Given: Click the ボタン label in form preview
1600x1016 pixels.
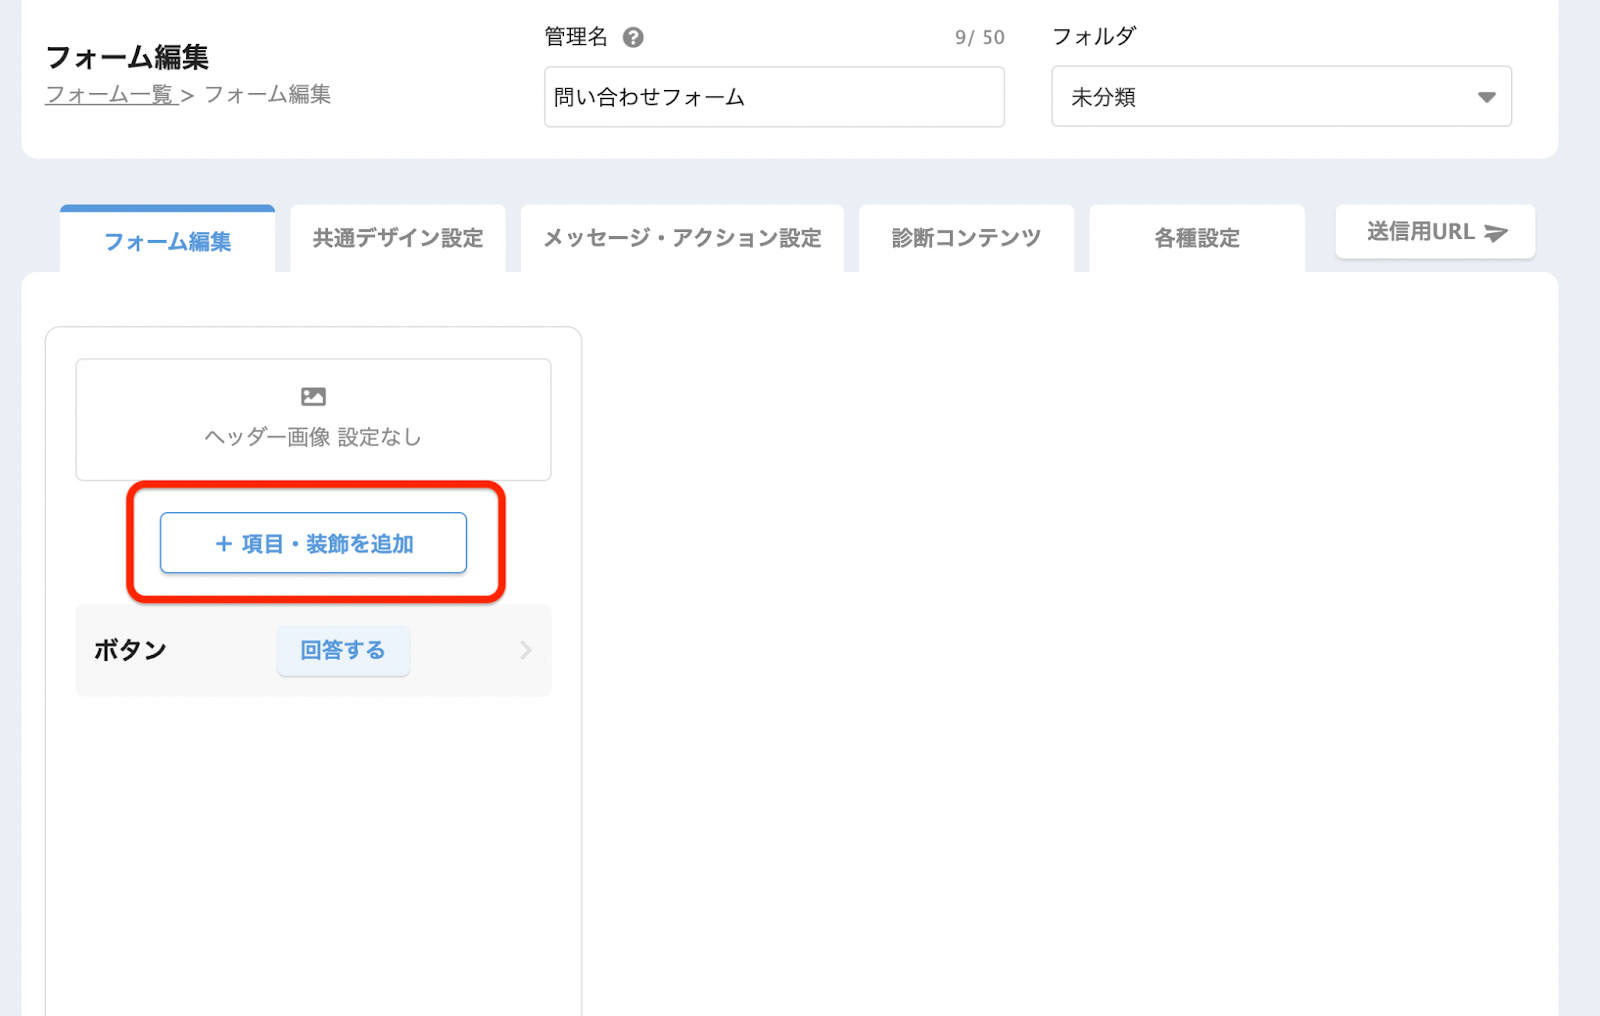Looking at the screenshot, I should (x=130, y=651).
